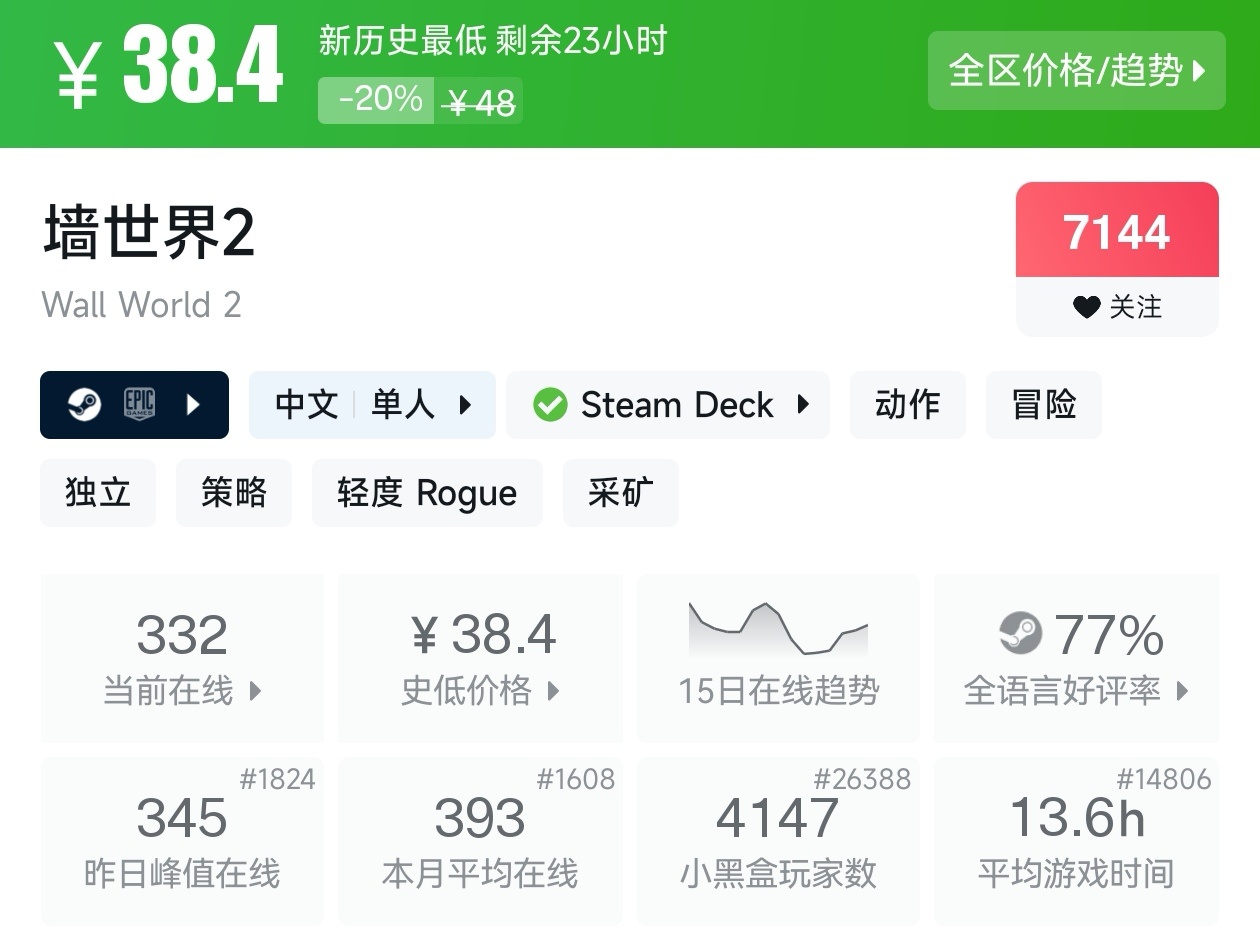Open the 冒险 adventure tag
This screenshot has height=935, width=1260.
(x=1043, y=405)
